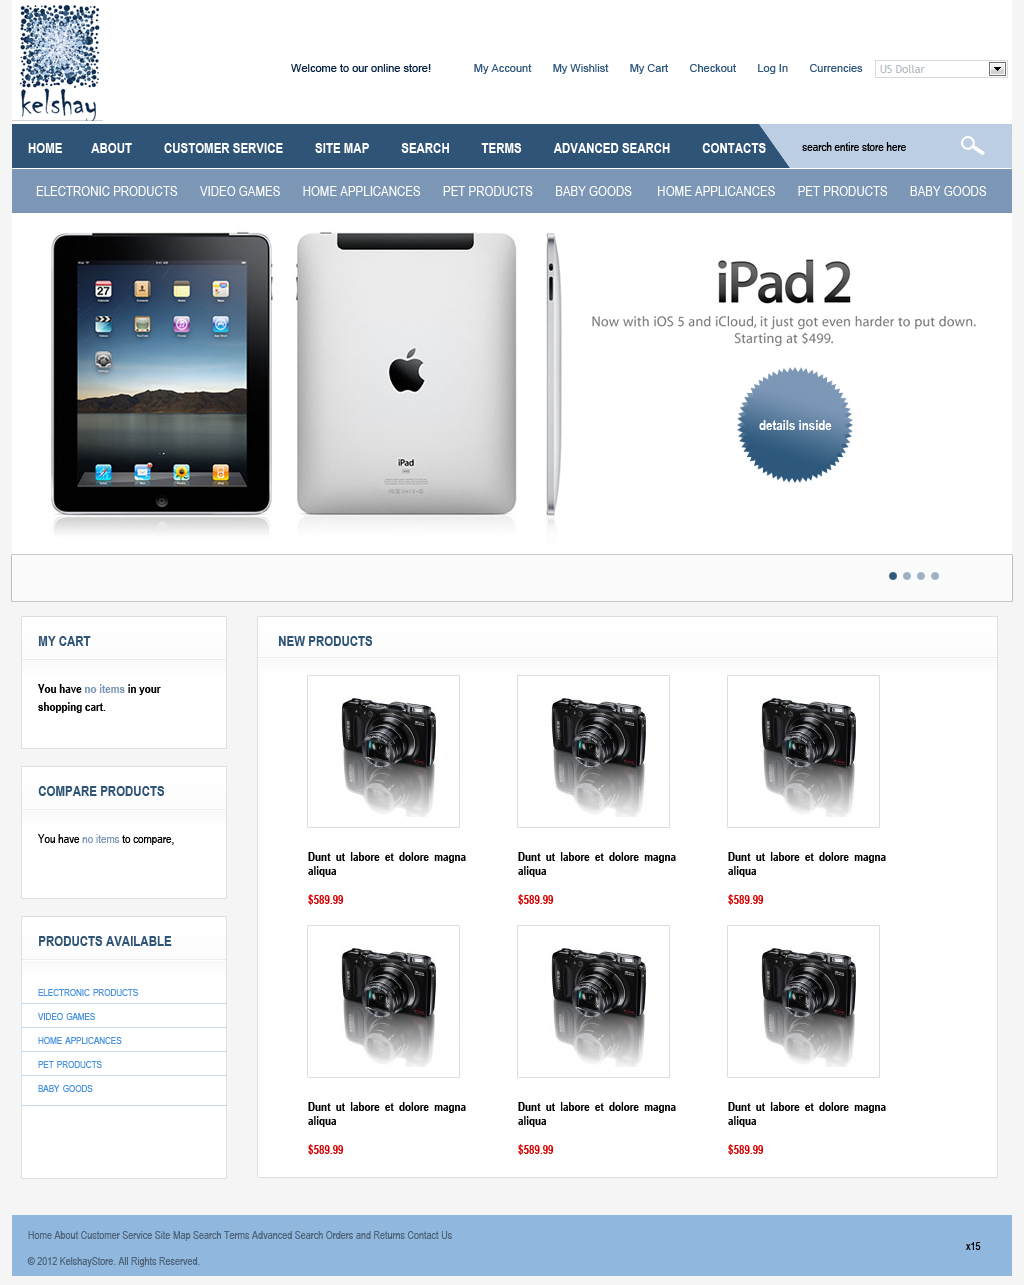
Task: Open the US Dollar currency dropdown
Action: [x=941, y=69]
